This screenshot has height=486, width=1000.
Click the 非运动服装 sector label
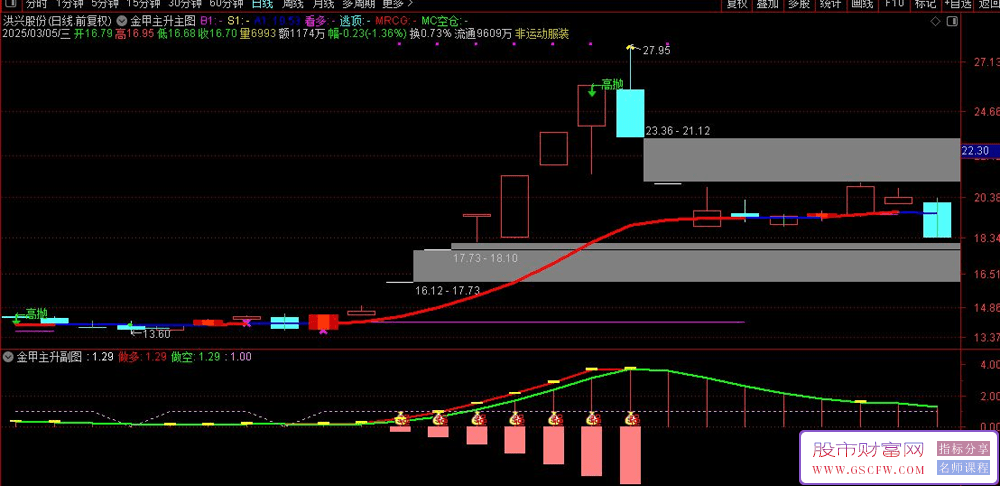point(542,33)
